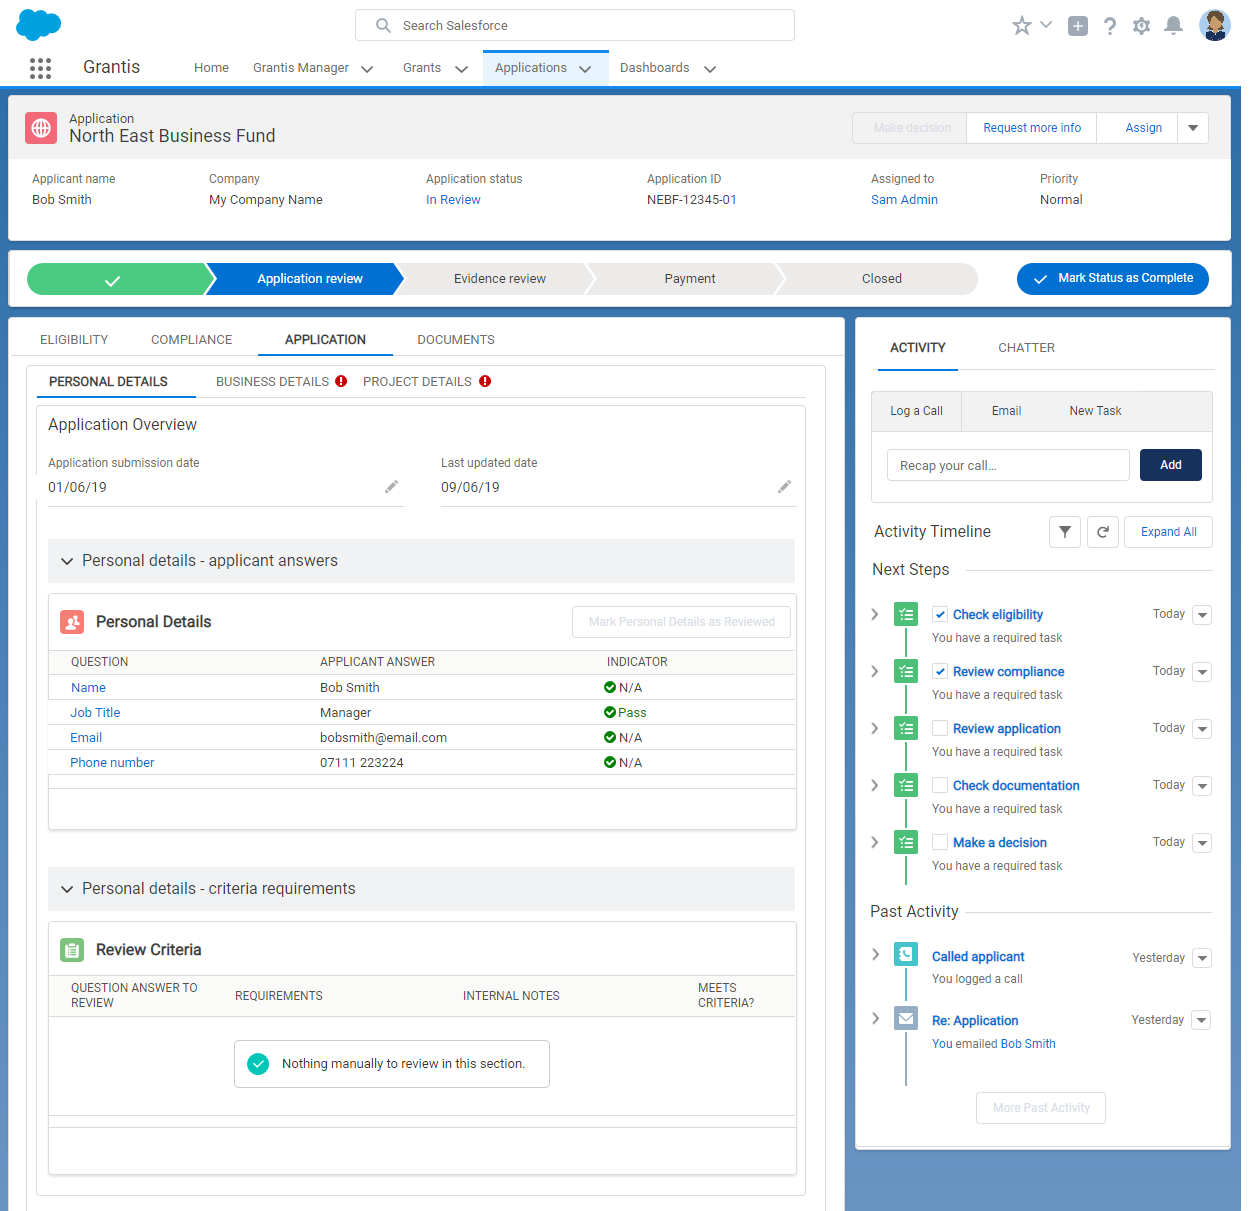Click the Project Details error indicator
The image size is (1252, 1211).
pyautogui.click(x=485, y=381)
